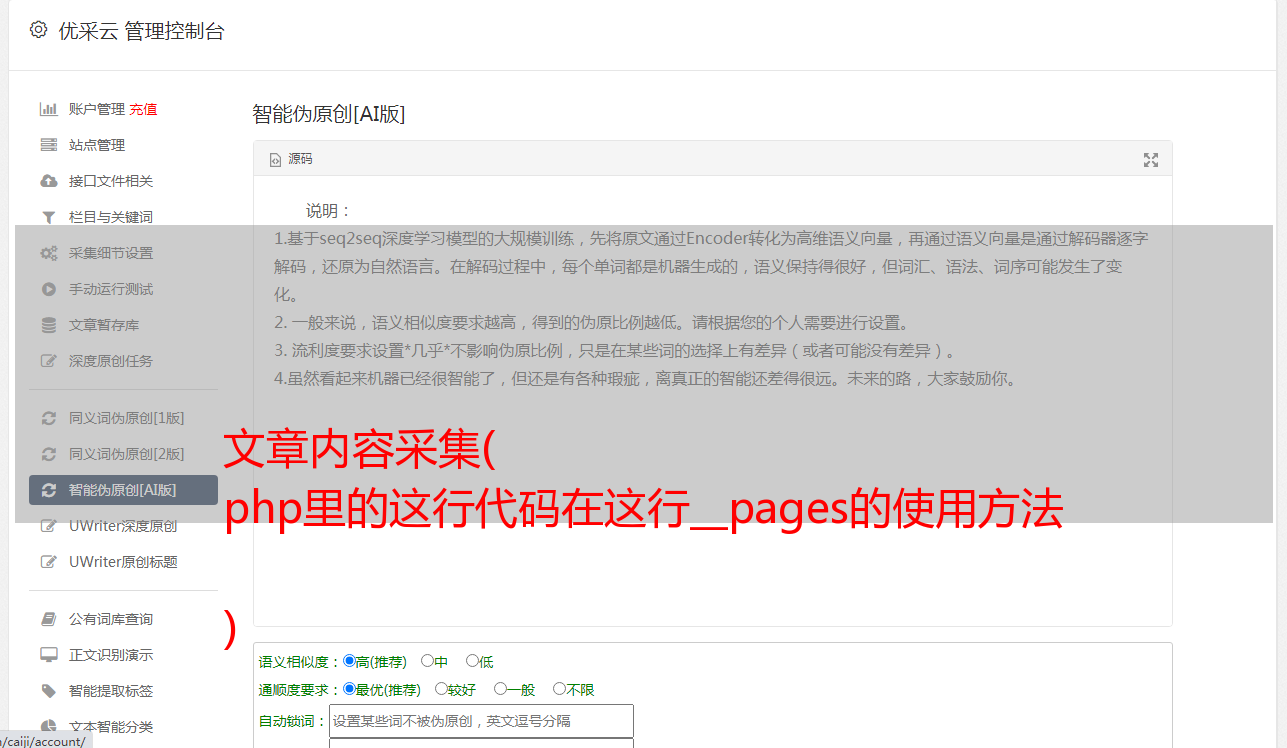Click the gears icon for 采集细节设置

(48, 253)
